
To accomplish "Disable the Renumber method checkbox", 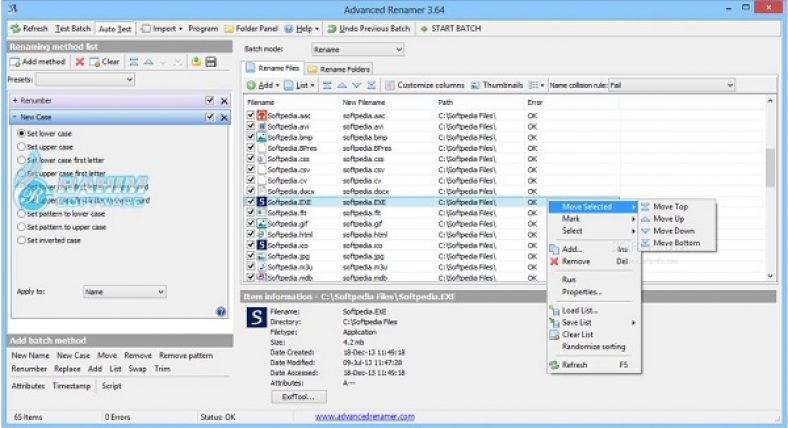I will tap(209, 101).
